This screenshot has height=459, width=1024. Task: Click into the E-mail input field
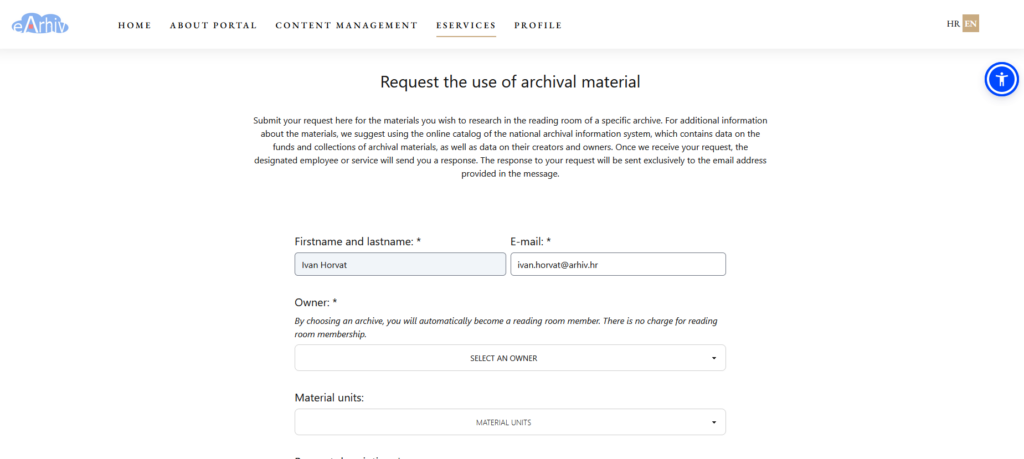click(618, 264)
